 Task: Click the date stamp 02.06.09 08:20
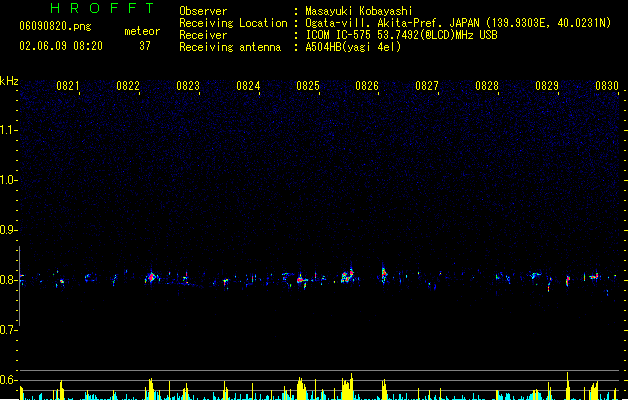coord(61,46)
